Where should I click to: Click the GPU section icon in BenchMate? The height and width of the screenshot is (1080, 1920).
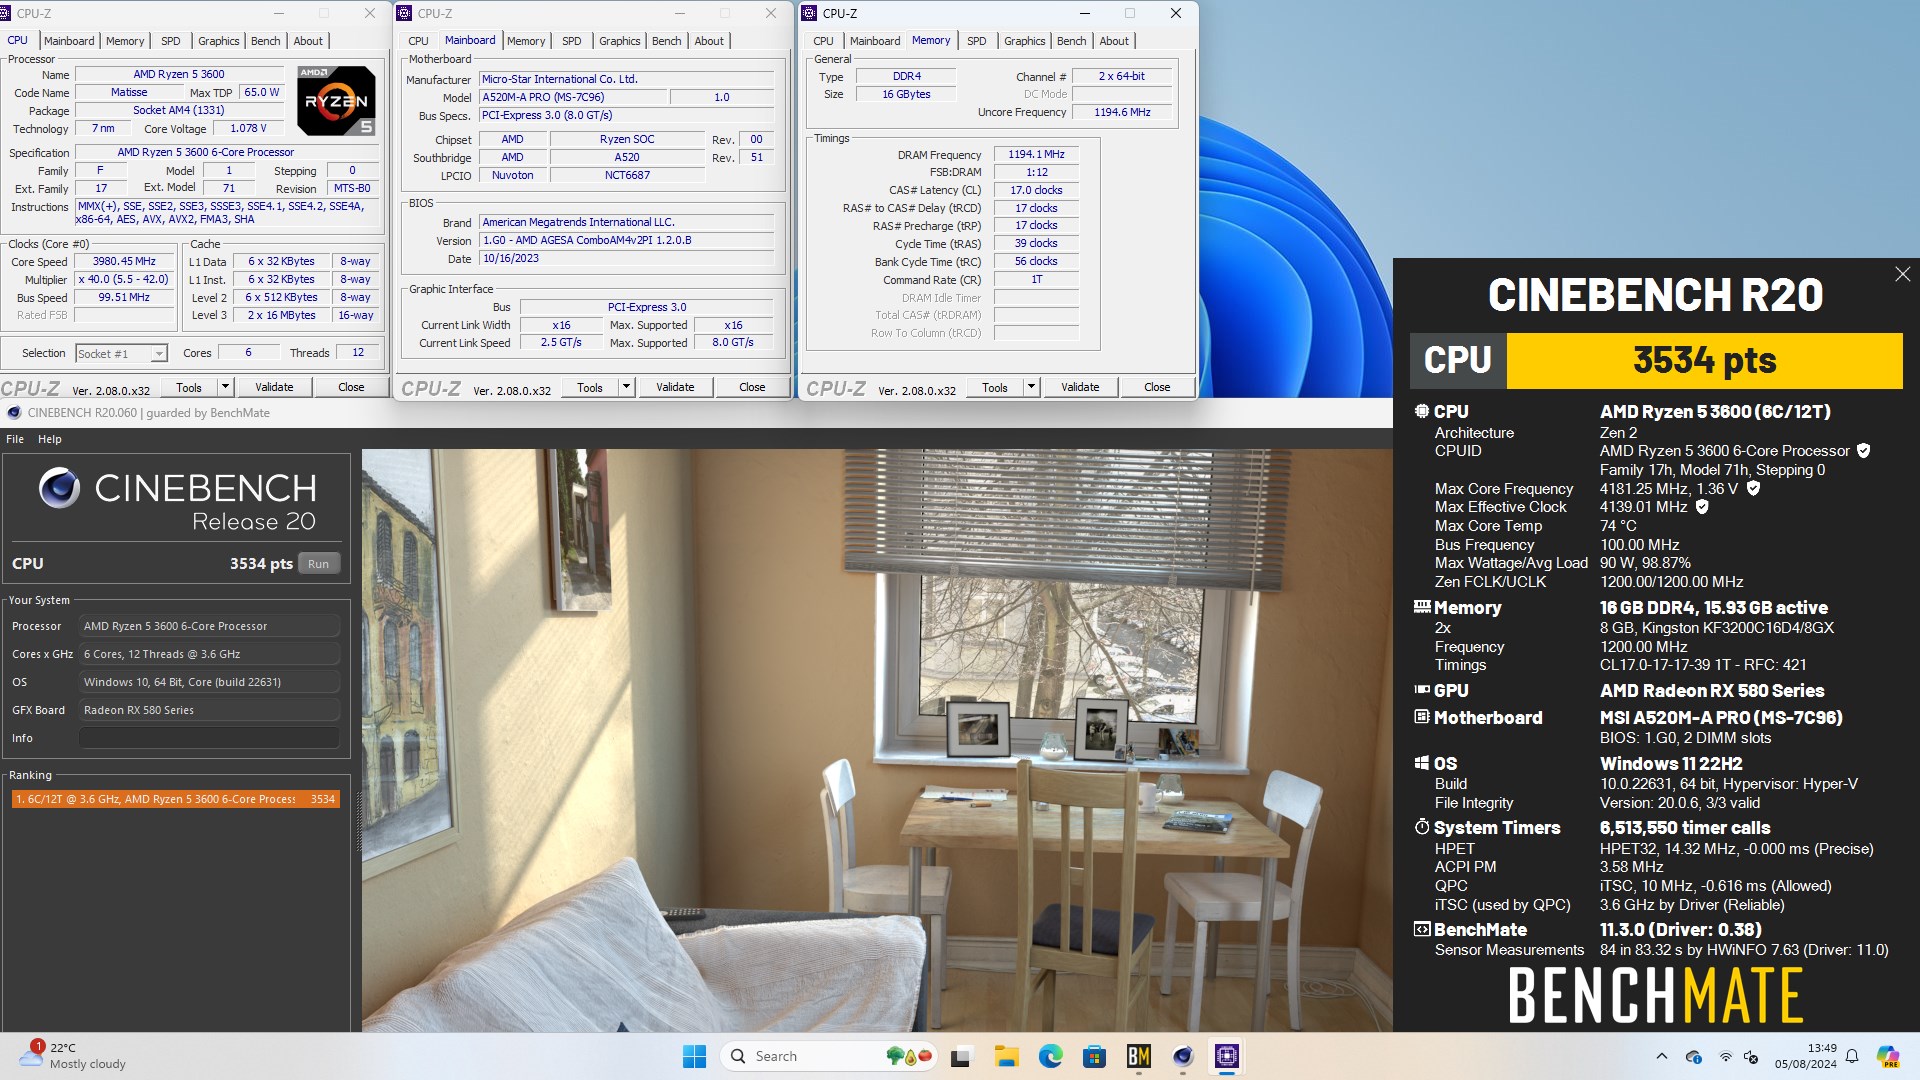click(x=1422, y=690)
